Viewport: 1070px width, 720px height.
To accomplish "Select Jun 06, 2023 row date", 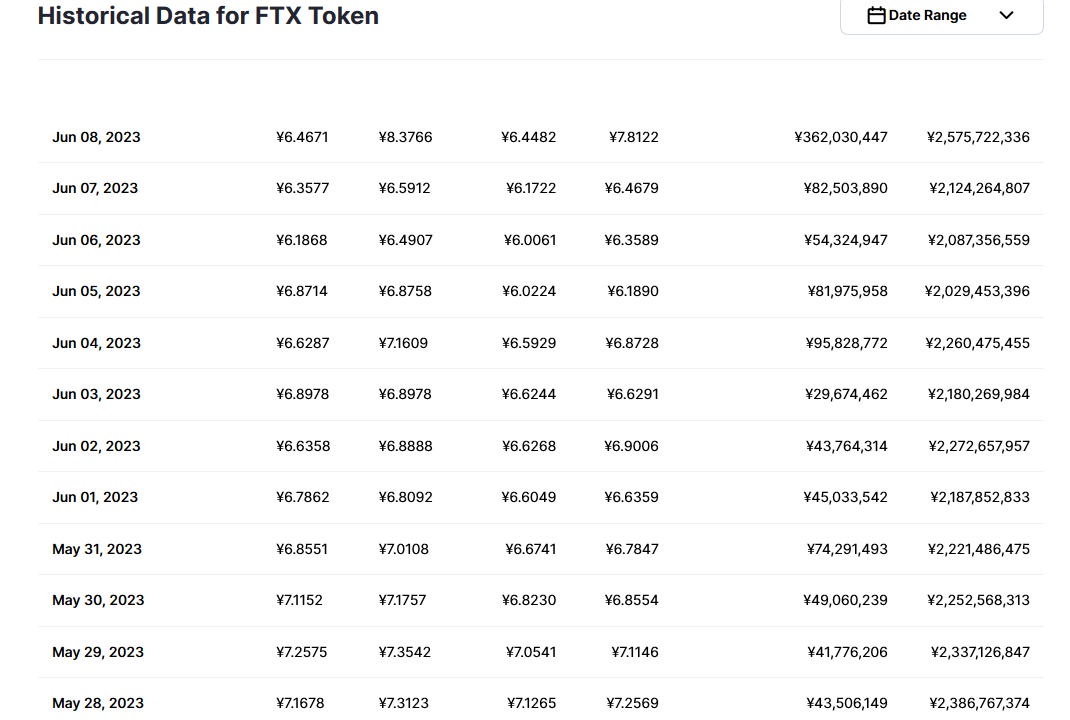I will 96,240.
